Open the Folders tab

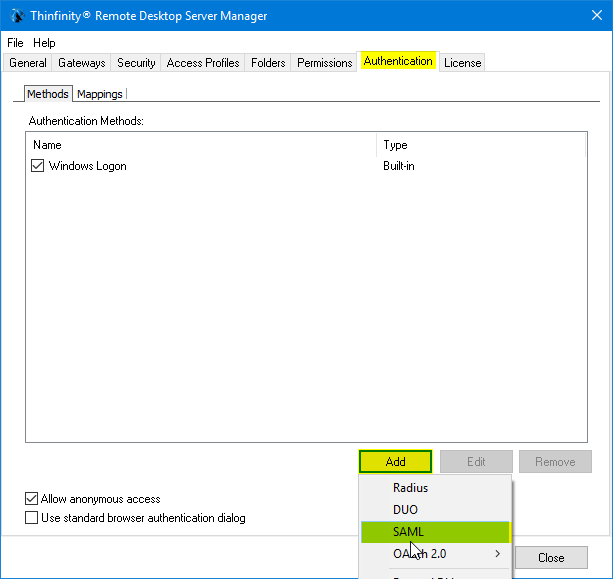pyautogui.click(x=268, y=63)
